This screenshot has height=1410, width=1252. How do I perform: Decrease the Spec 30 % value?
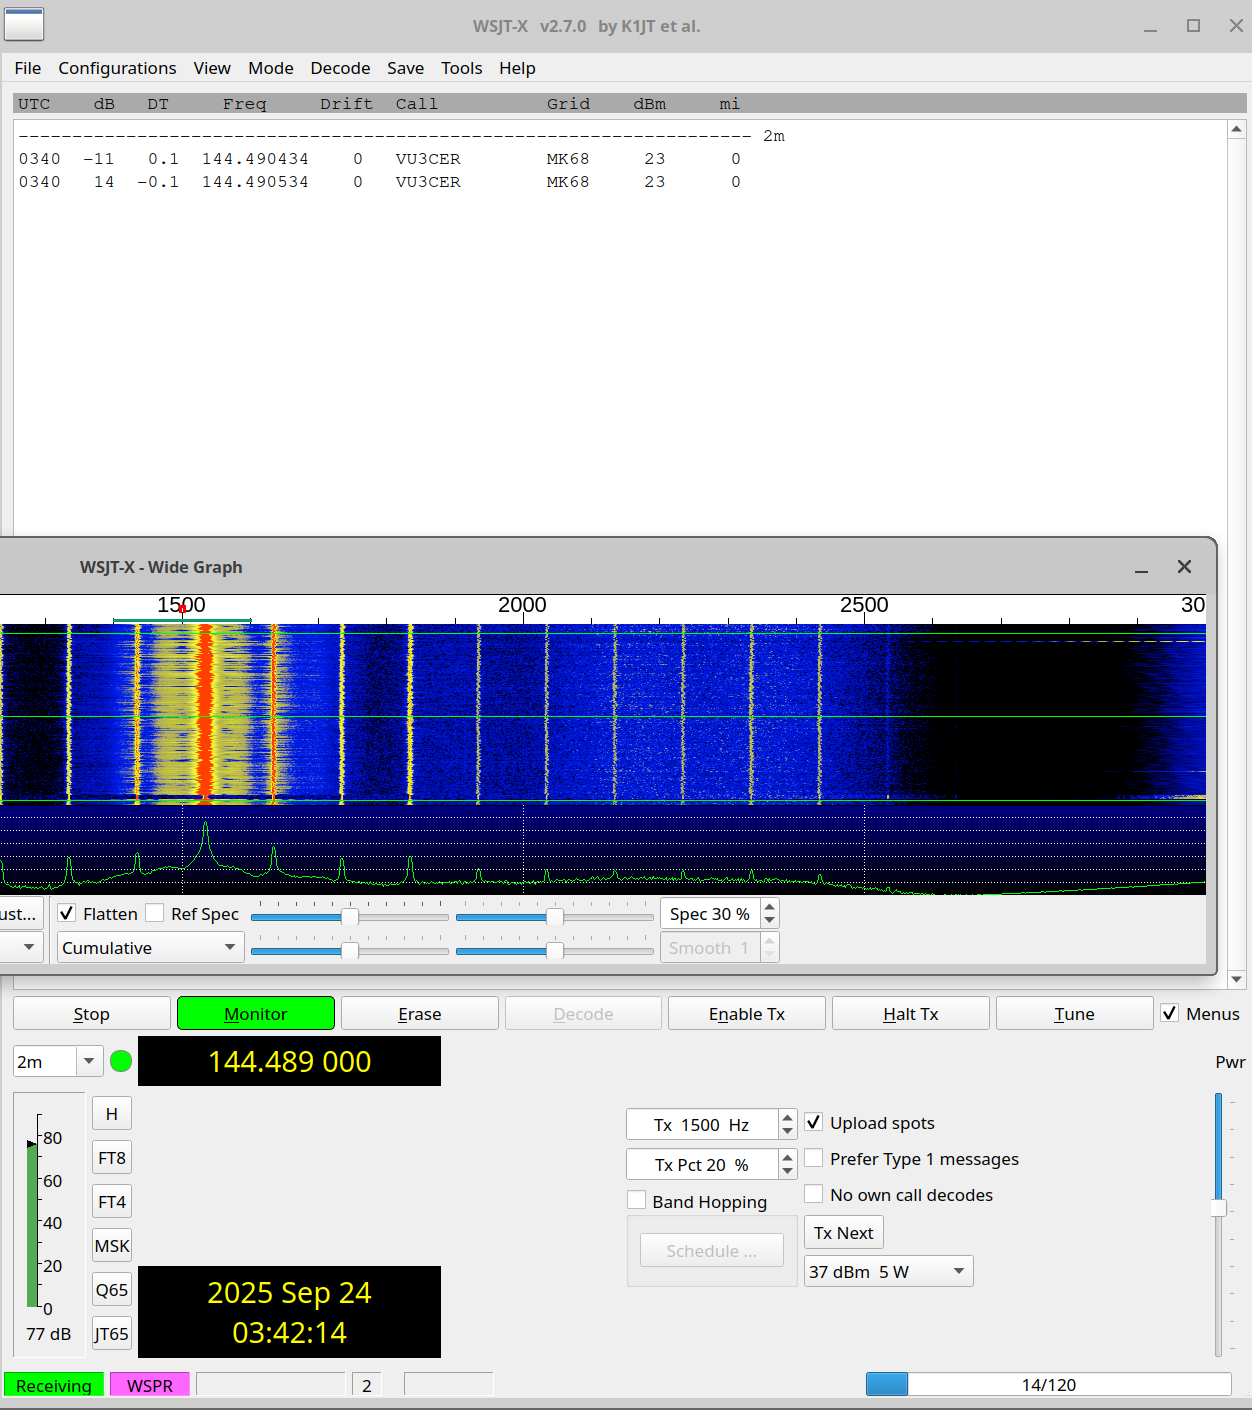769,921
